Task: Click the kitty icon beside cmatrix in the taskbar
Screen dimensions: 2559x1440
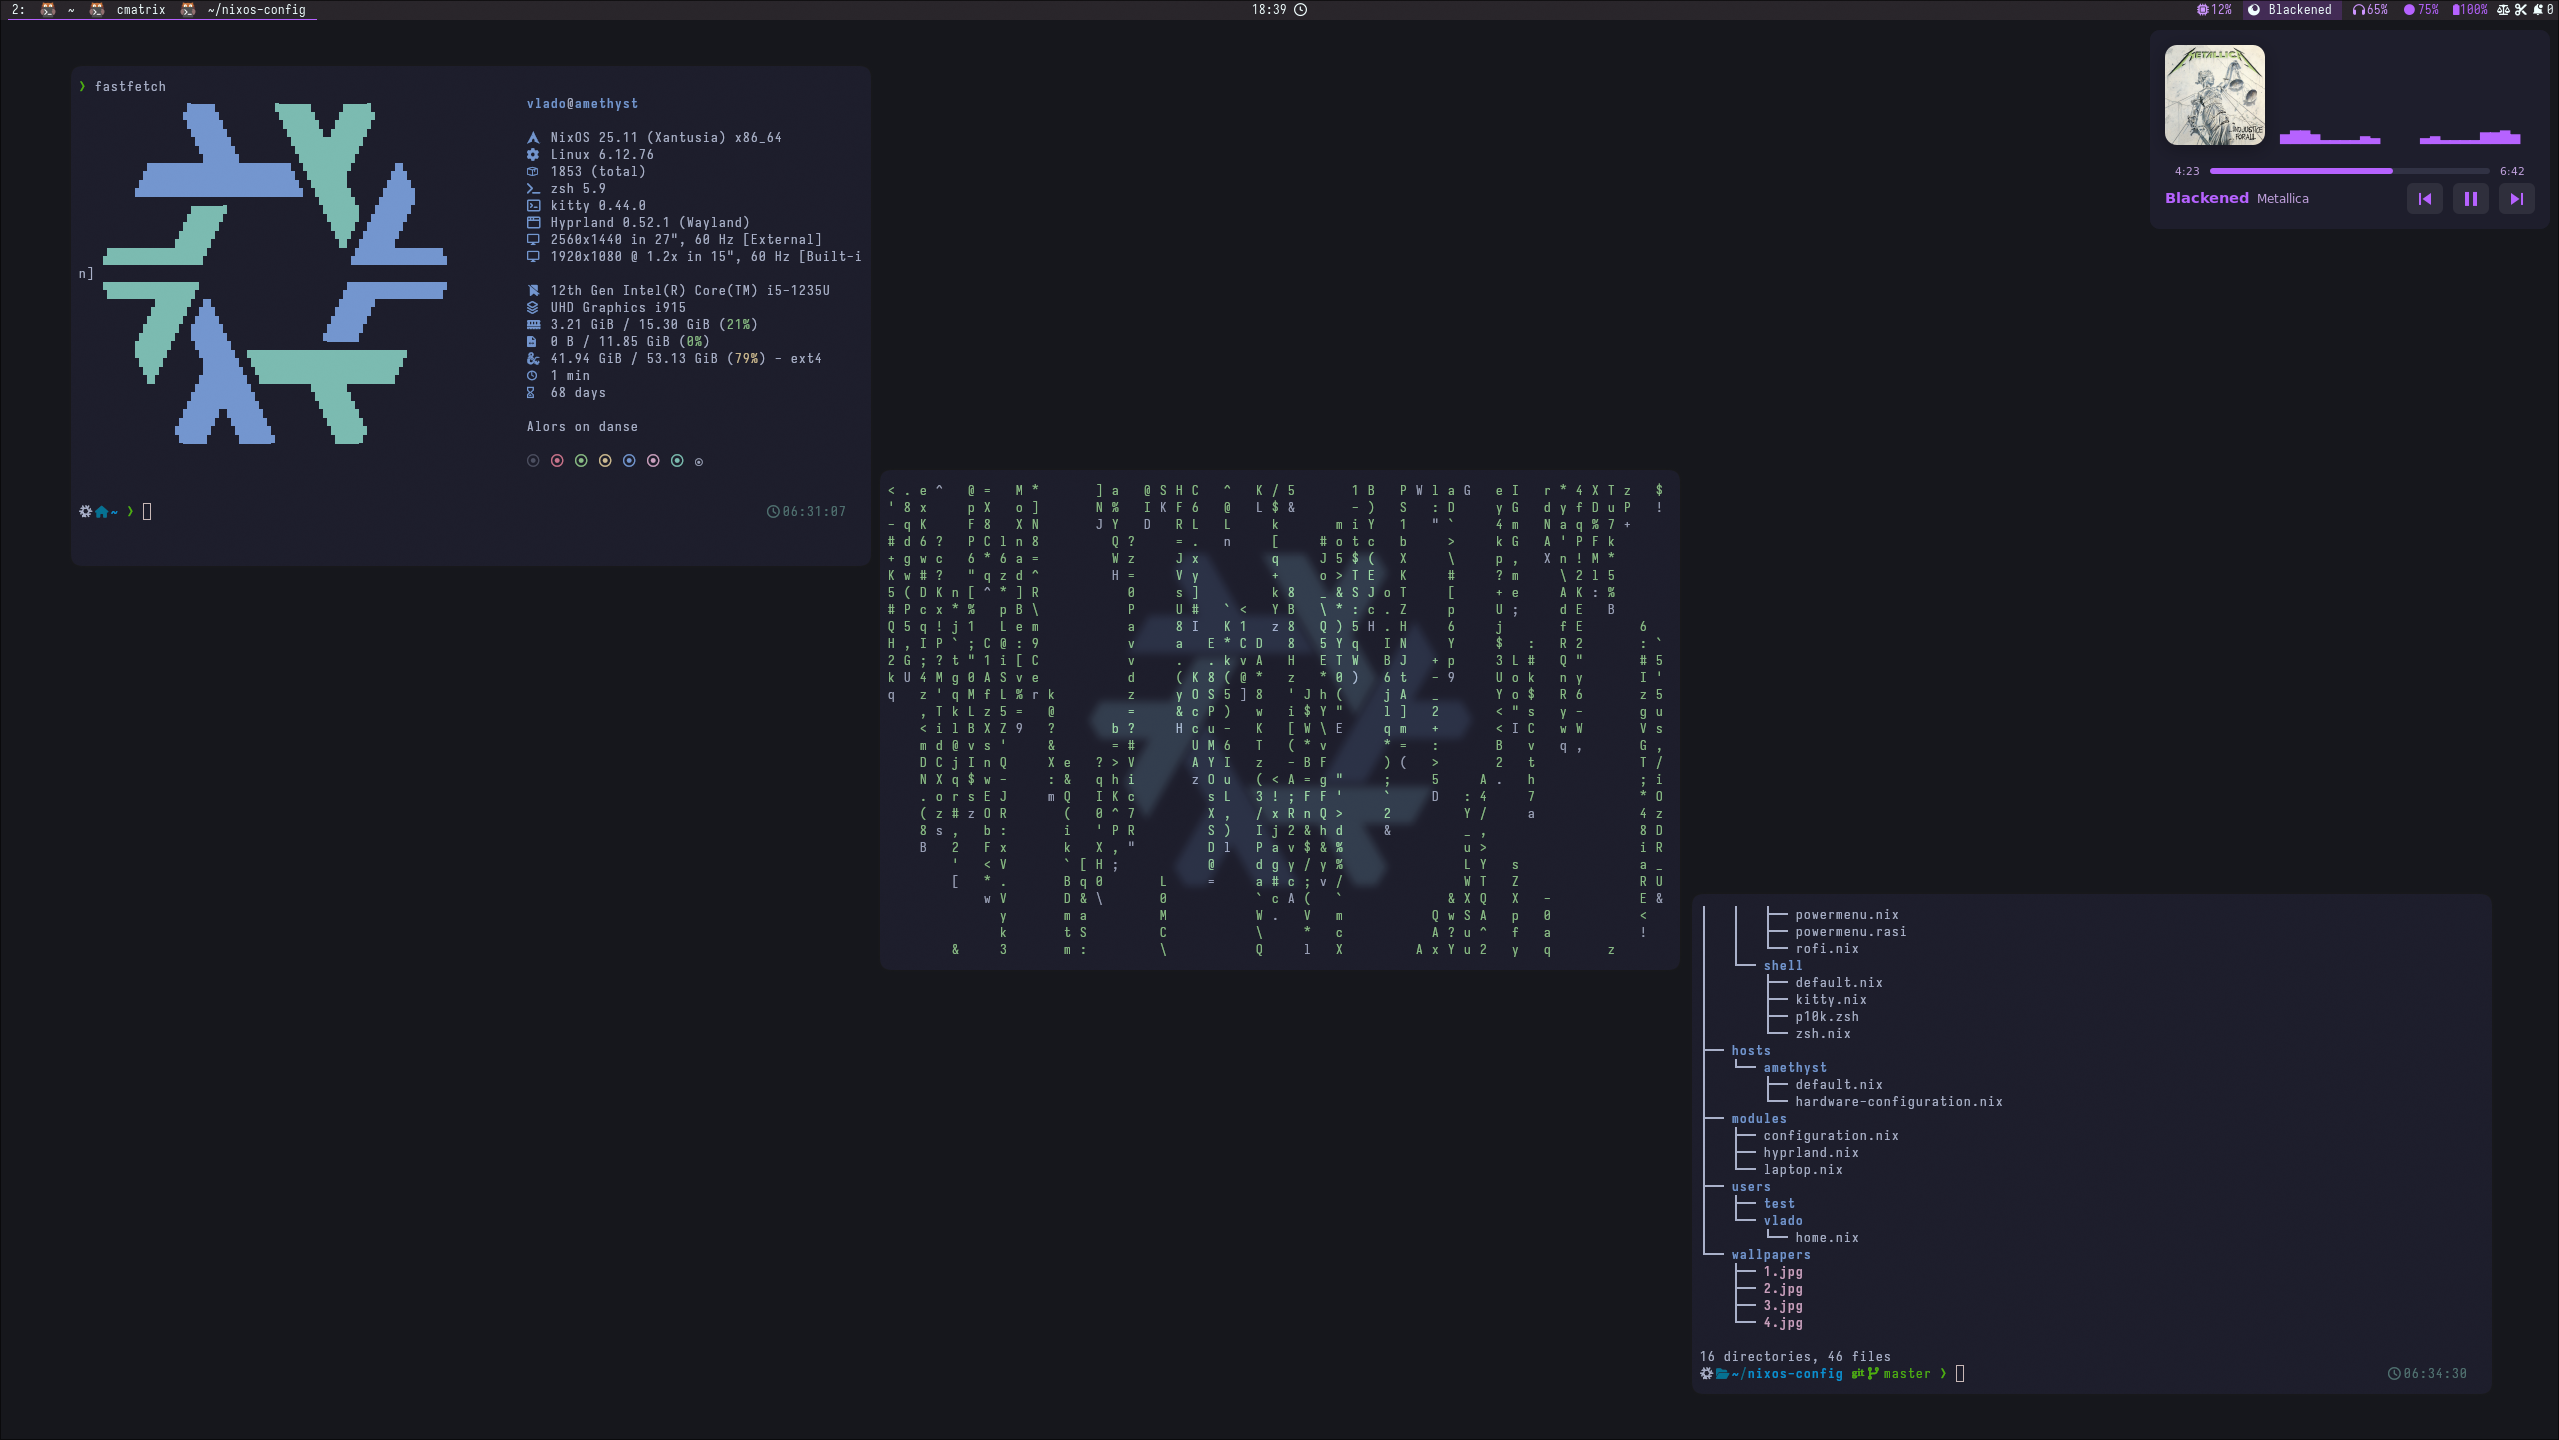Action: (x=97, y=10)
